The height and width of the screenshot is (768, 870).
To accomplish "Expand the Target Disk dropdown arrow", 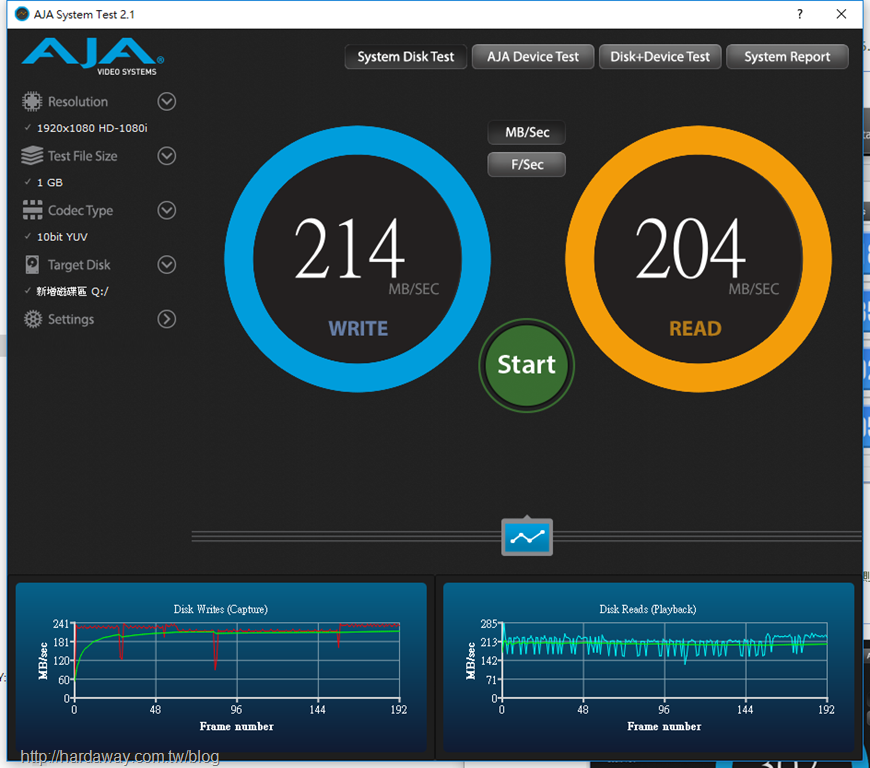I will [166, 265].
